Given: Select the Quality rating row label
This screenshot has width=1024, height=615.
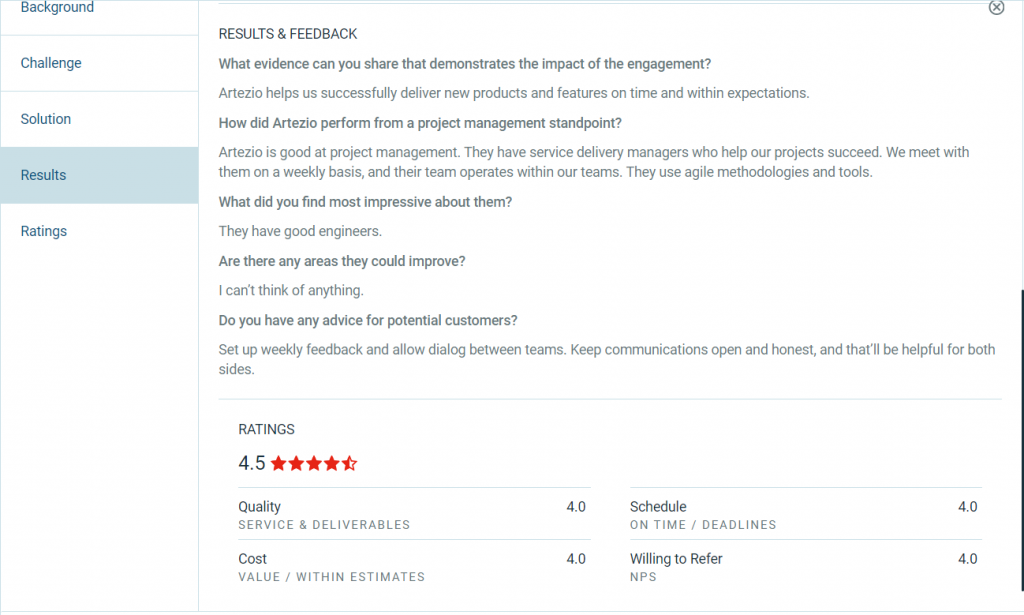Looking at the screenshot, I should (260, 507).
